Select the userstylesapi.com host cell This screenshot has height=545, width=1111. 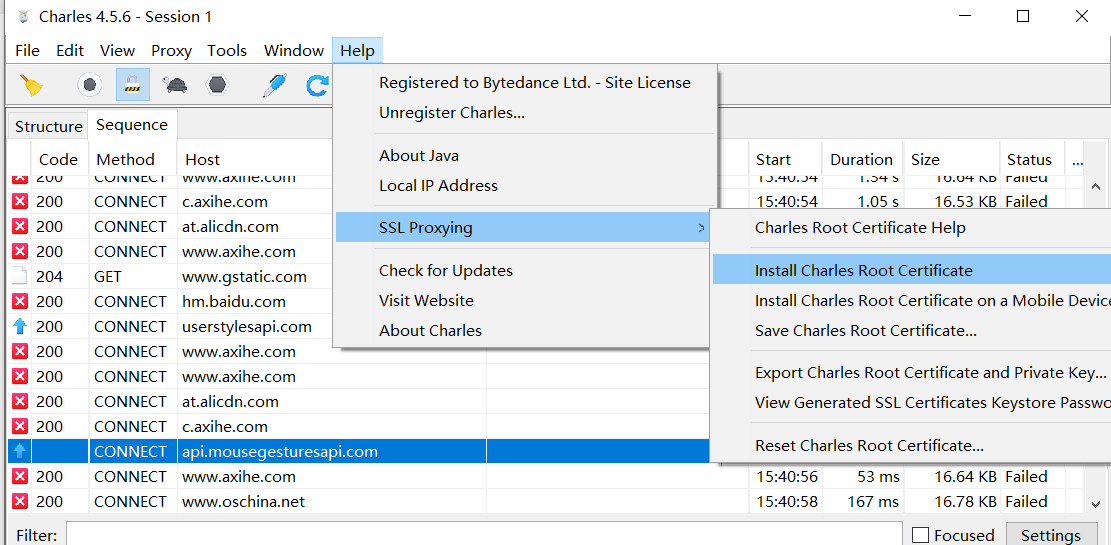click(x=247, y=327)
